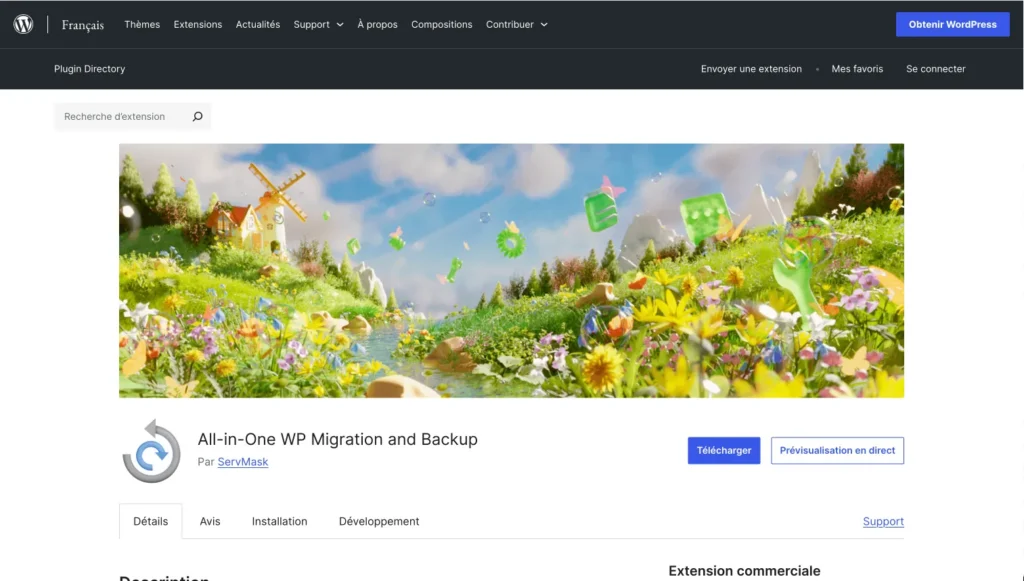Switch to the Installation tab
The height and width of the screenshot is (581, 1024).
pyautogui.click(x=280, y=521)
